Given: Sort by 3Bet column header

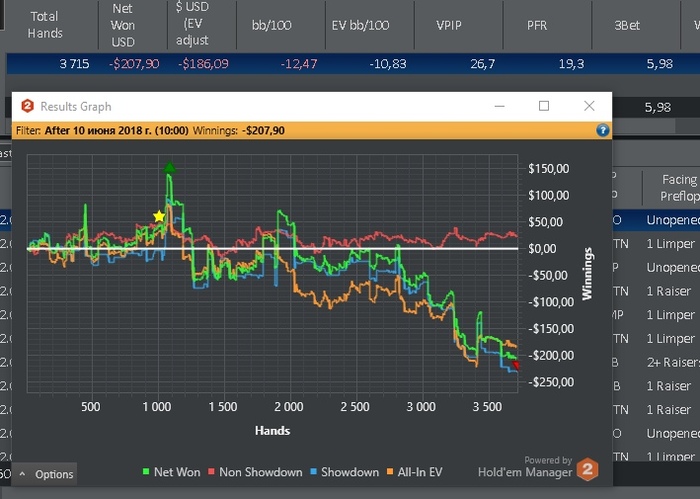Looking at the screenshot, I should (x=627, y=25).
